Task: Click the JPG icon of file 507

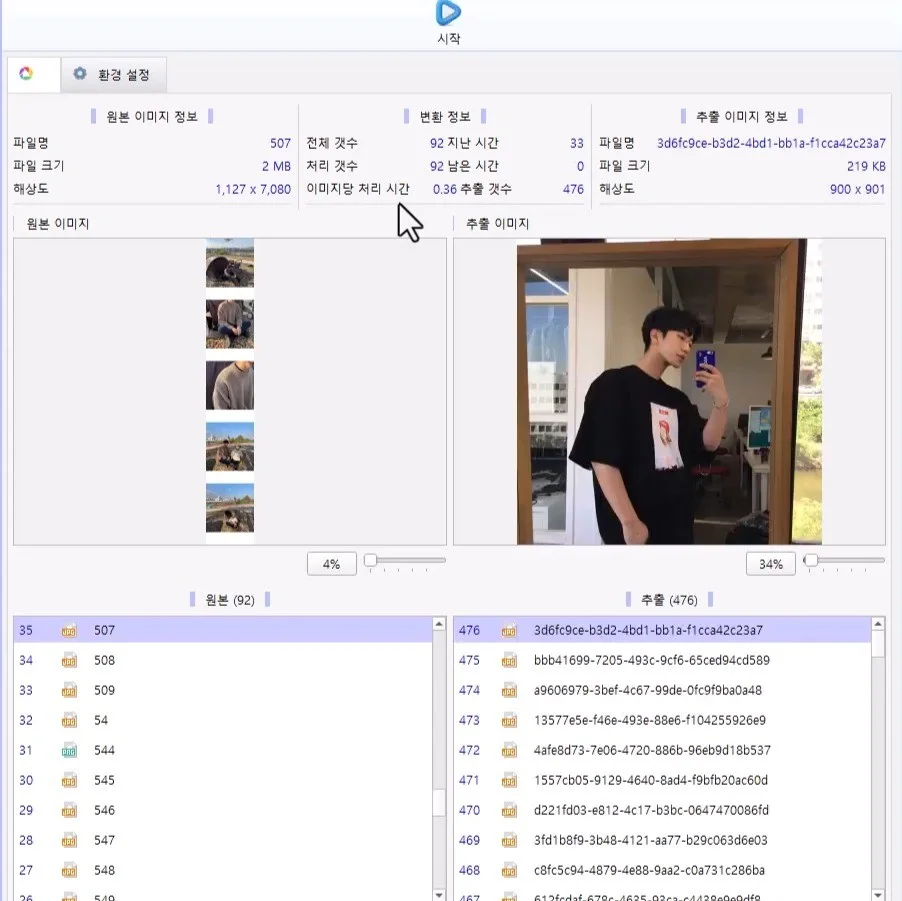Action: pos(69,630)
